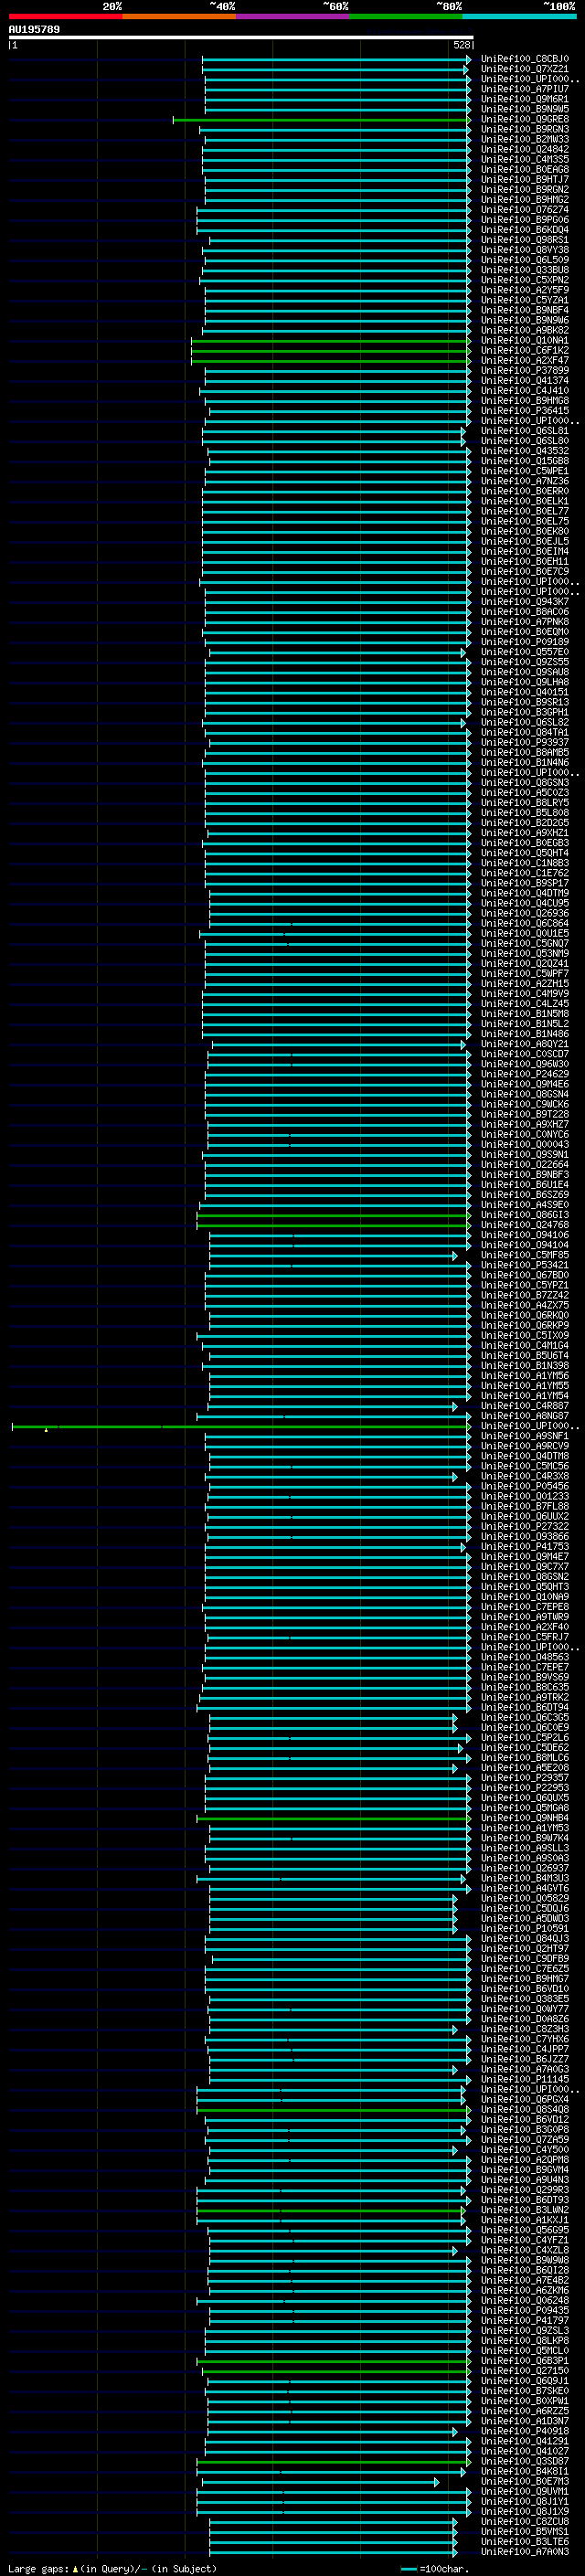Screen dimensions: 585x2576
Task: Click the orange ~40% identity legend bar
Action: pos(179,17)
